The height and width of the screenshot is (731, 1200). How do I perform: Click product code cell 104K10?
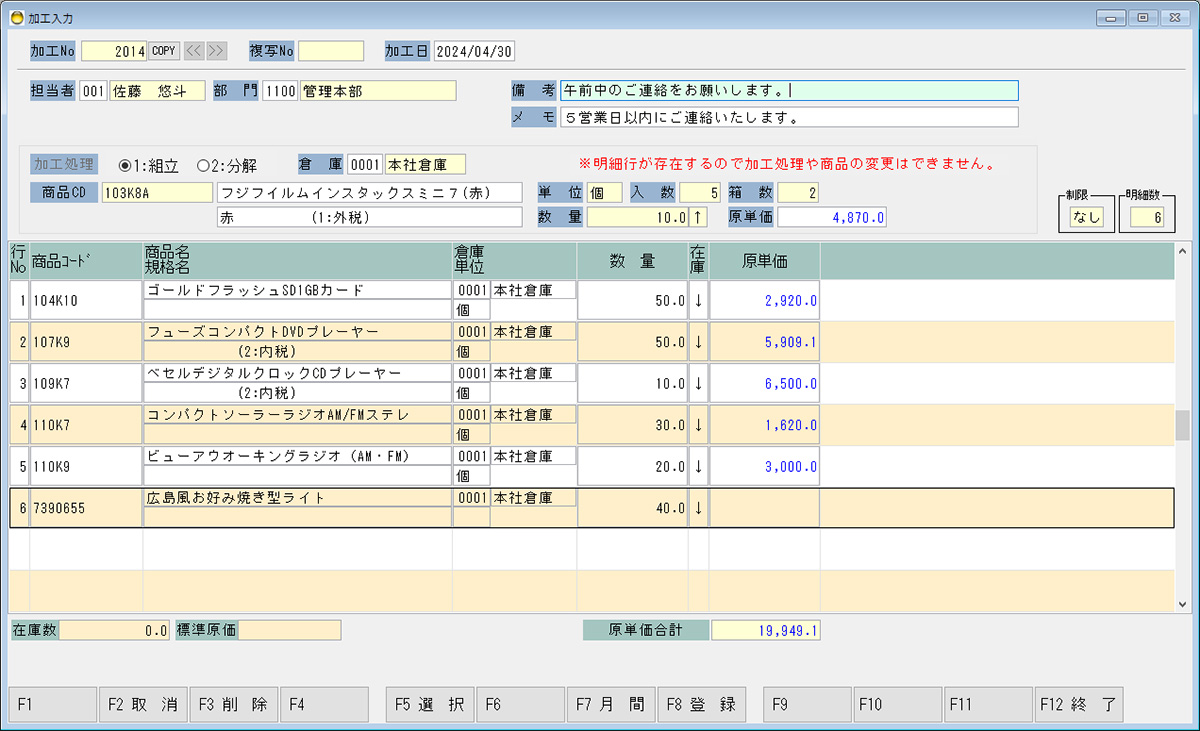(86, 300)
